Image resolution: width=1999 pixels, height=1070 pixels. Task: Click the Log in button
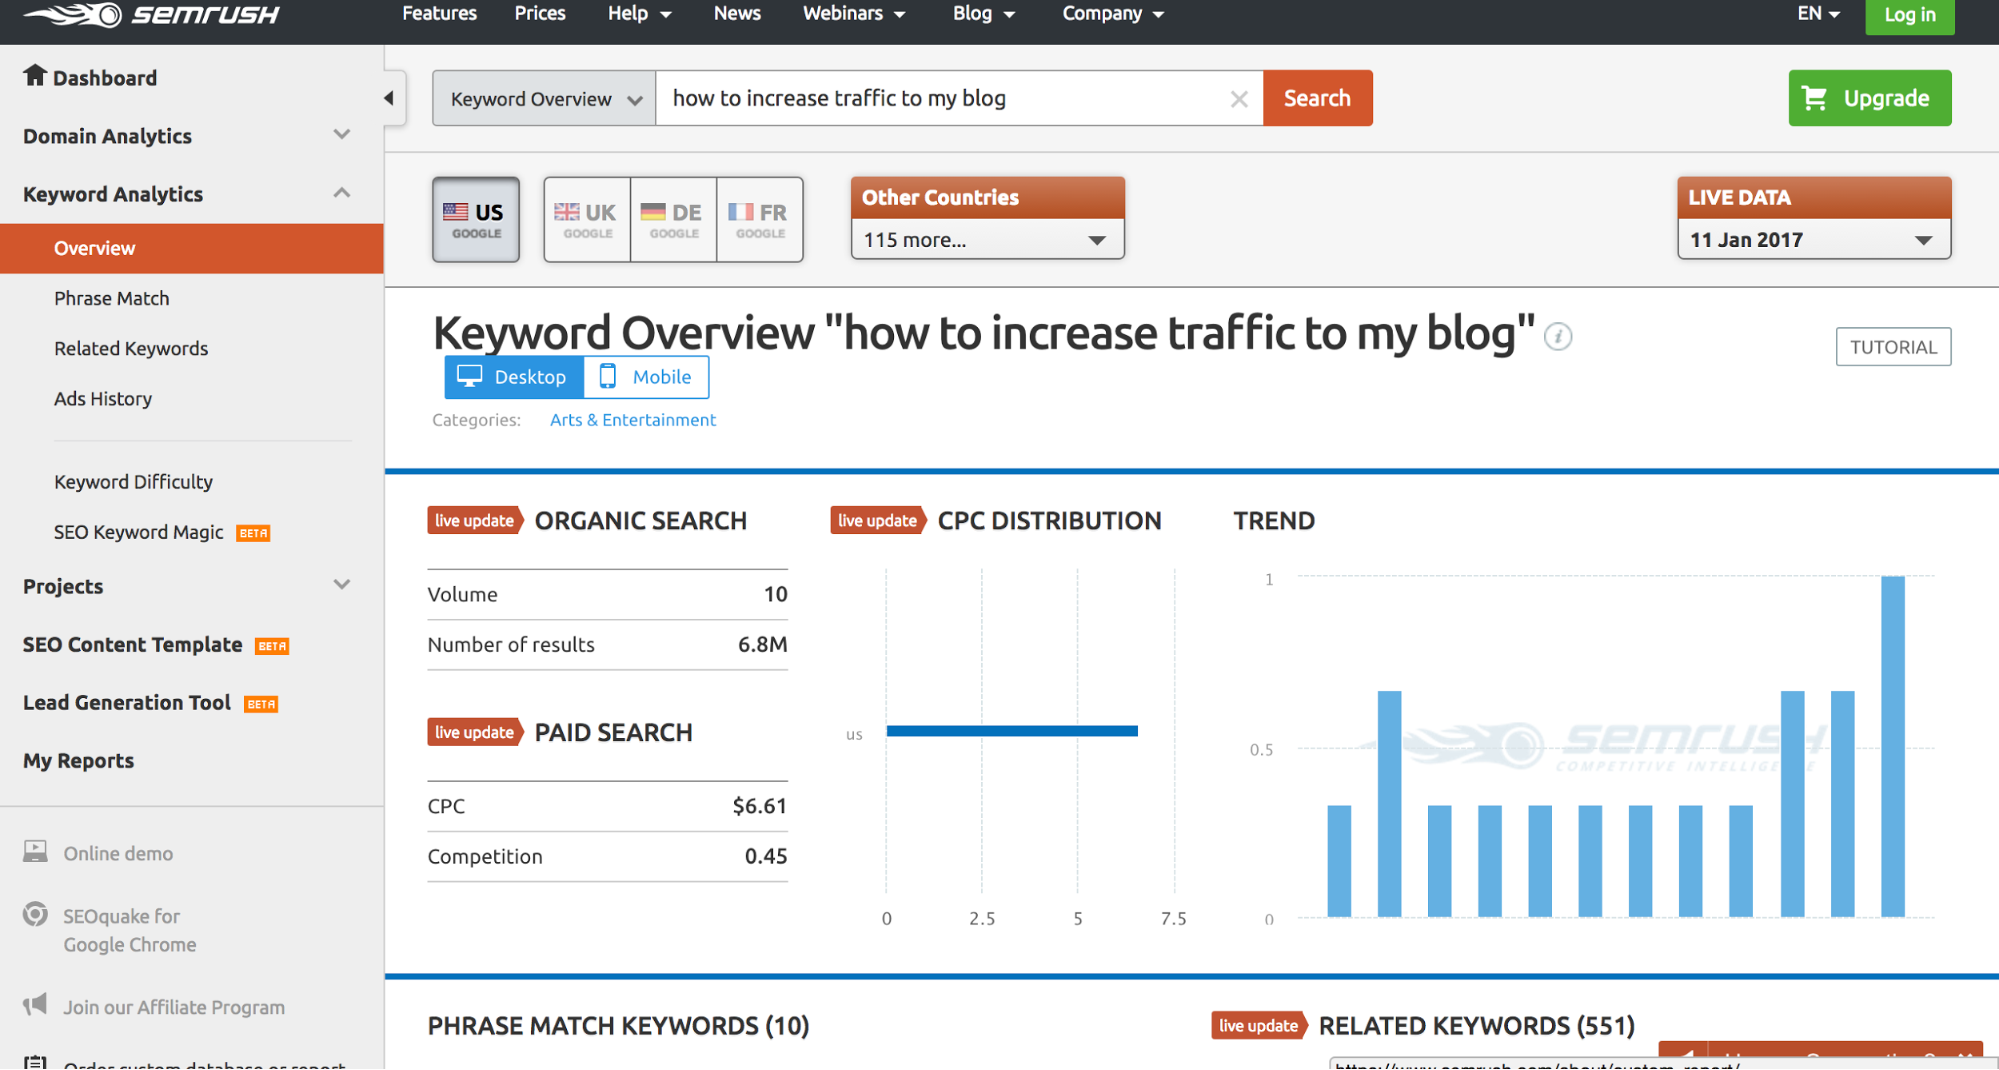pos(1910,15)
